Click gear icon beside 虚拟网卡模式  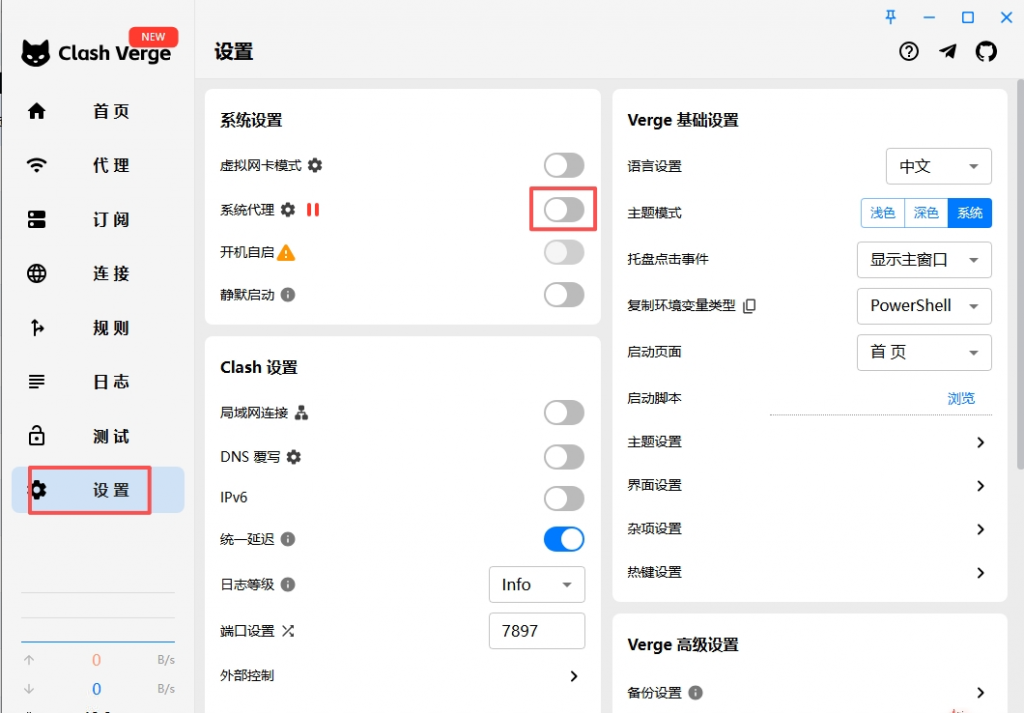315,165
